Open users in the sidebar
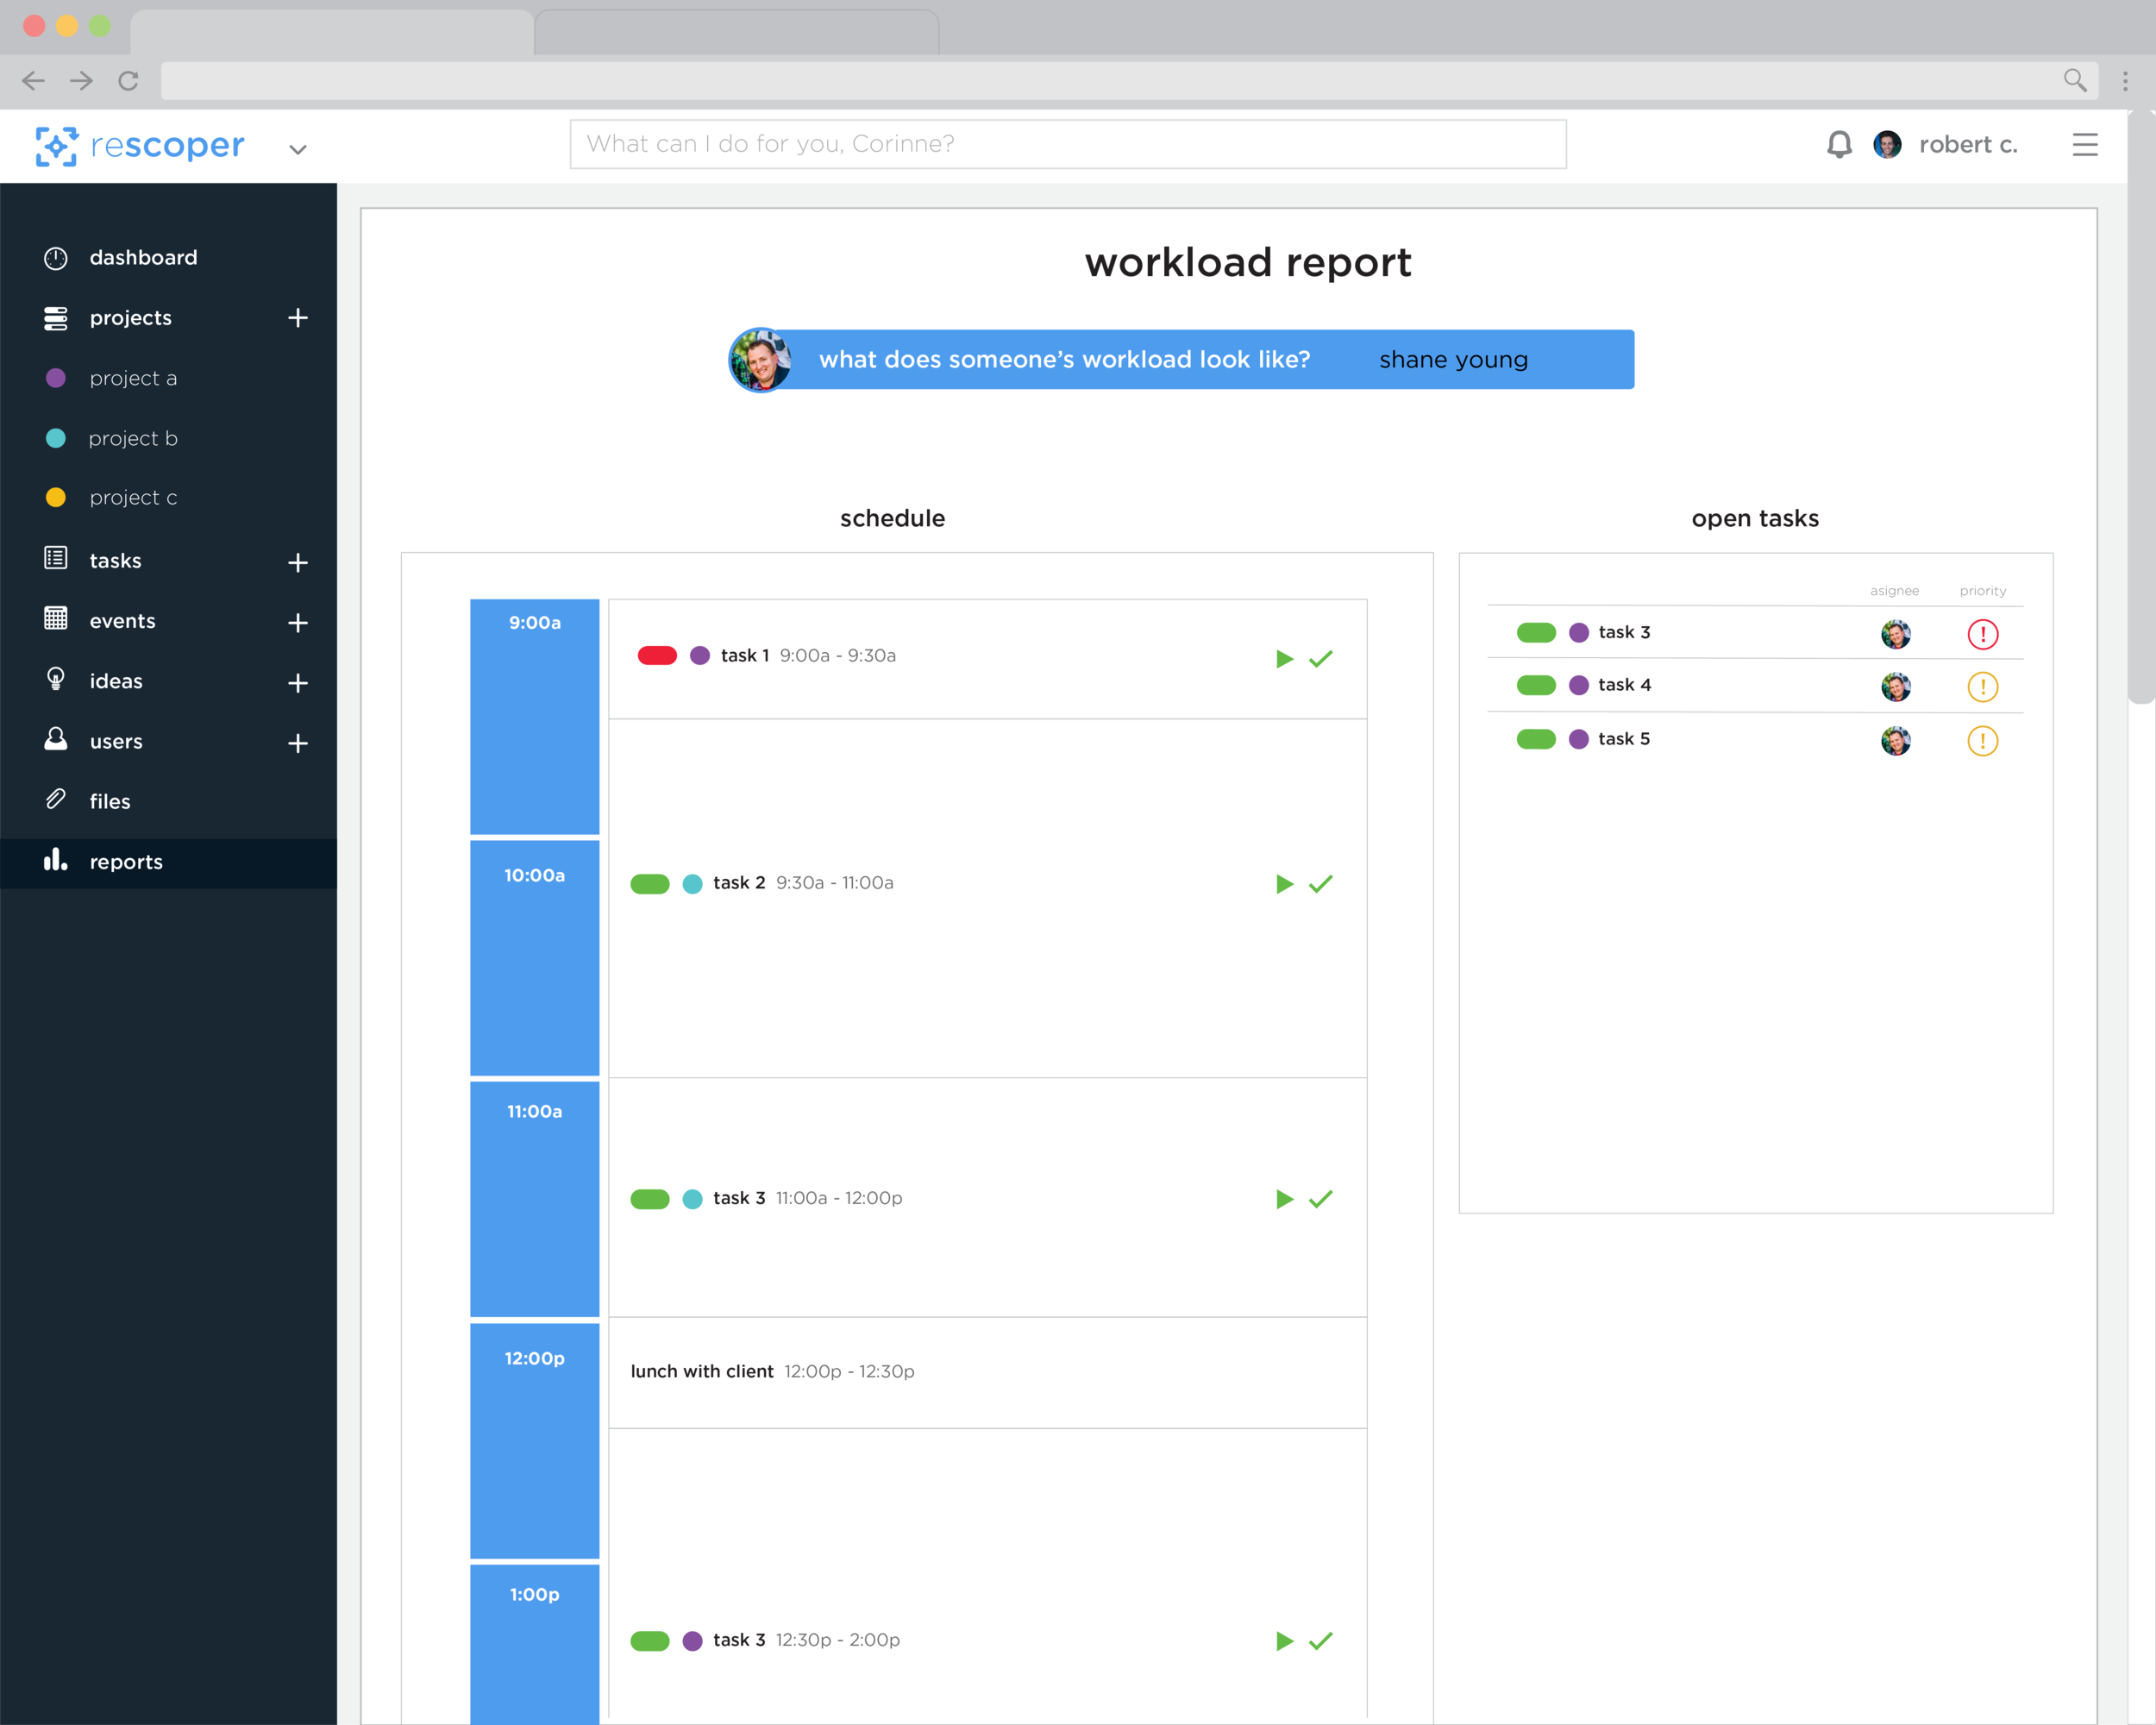 (x=116, y=742)
